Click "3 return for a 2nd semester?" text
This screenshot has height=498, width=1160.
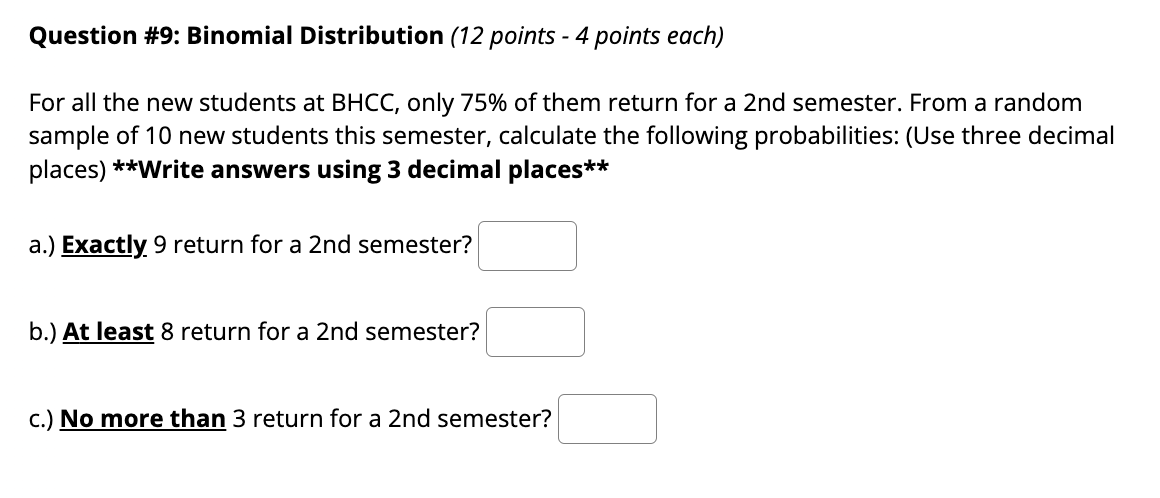(x=392, y=419)
